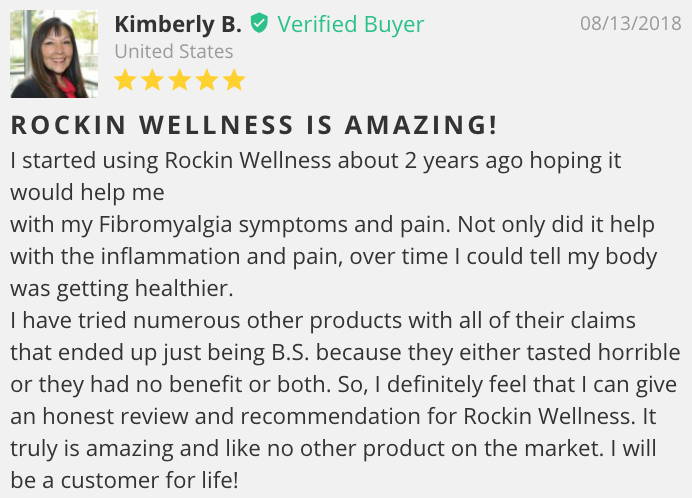
Task: Click the closing line 'be a customer for life!'
Action: click(x=124, y=480)
